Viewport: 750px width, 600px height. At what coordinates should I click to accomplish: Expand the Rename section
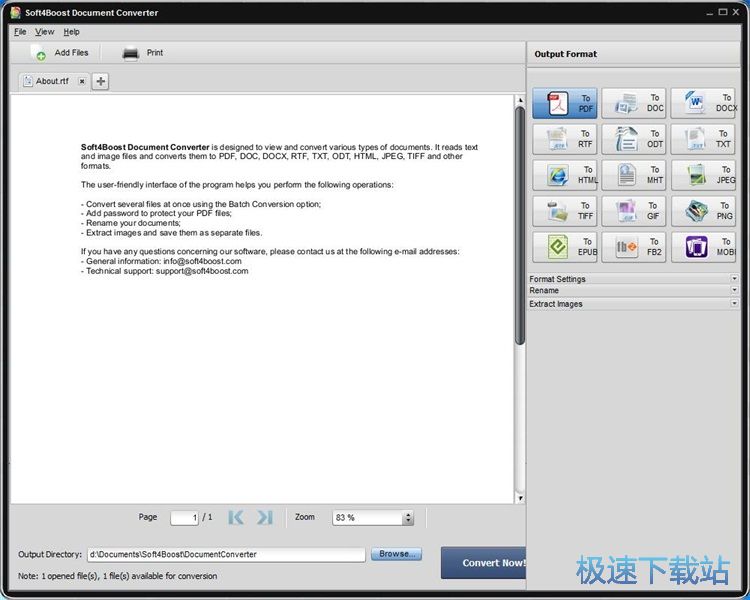click(634, 290)
